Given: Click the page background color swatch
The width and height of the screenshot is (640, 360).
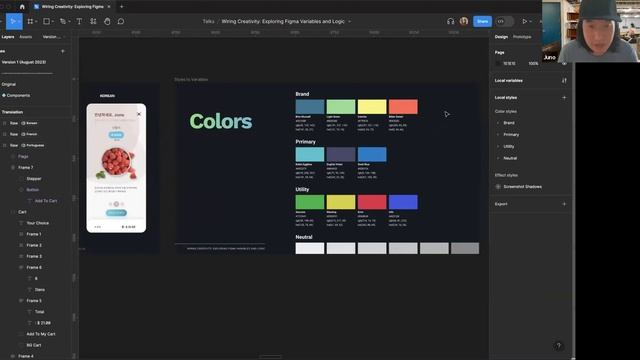Looking at the screenshot, I should tap(498, 64).
